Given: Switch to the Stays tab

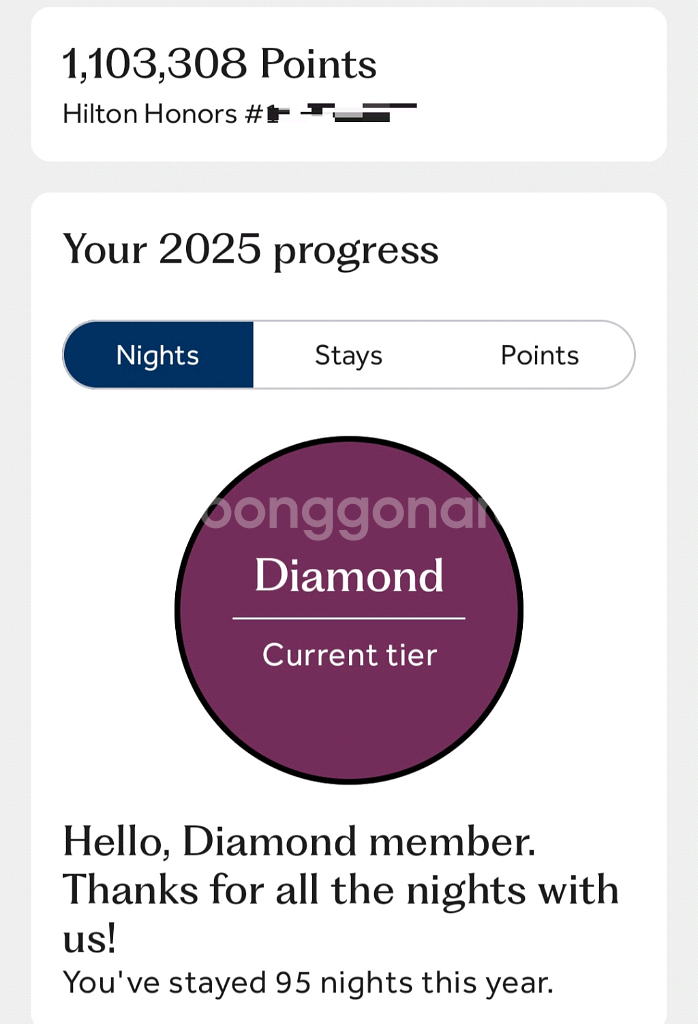Looking at the screenshot, I should coord(348,355).
